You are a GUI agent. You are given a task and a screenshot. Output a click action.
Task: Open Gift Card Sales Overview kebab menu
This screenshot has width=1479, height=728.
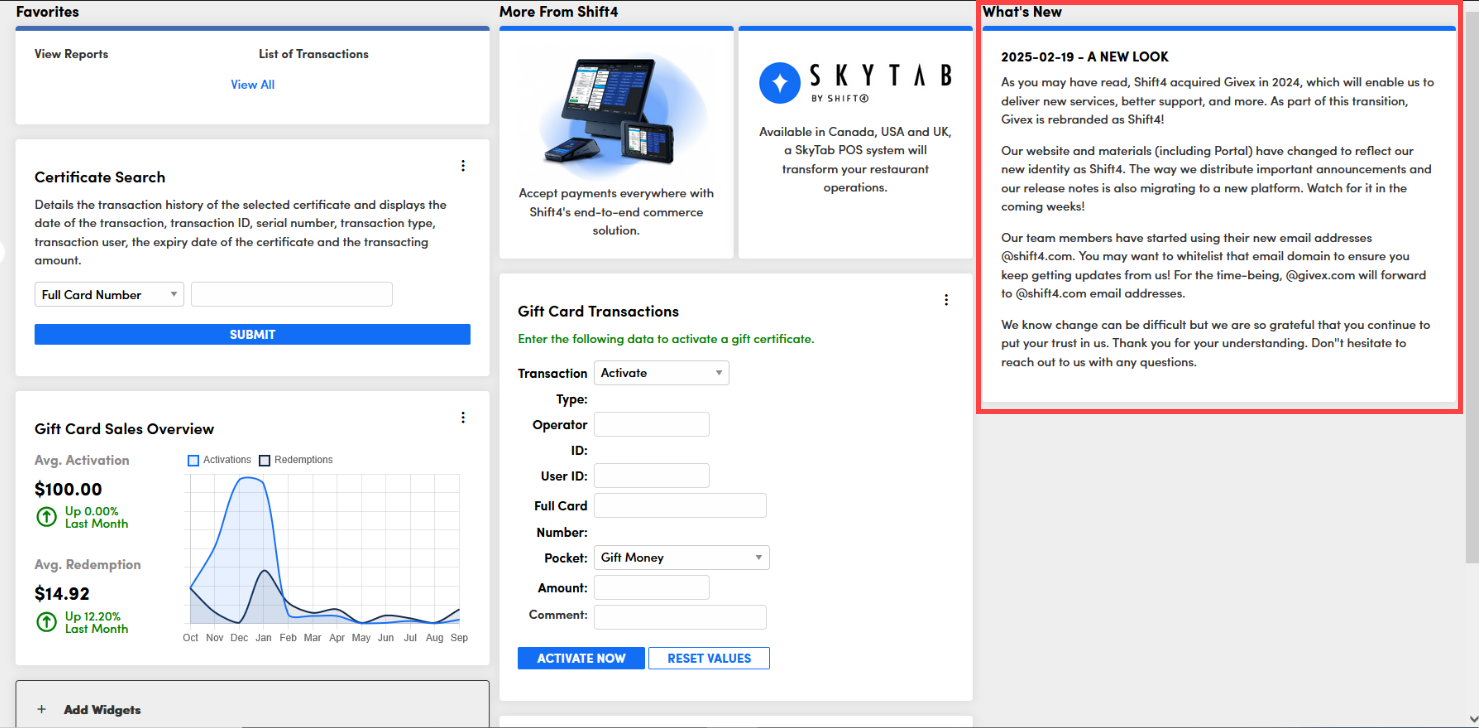pyautogui.click(x=462, y=418)
